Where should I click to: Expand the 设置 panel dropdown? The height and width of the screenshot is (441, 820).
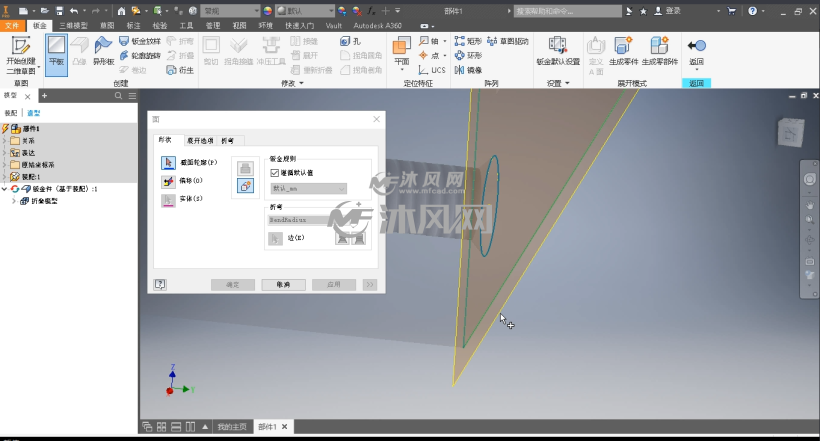558,83
